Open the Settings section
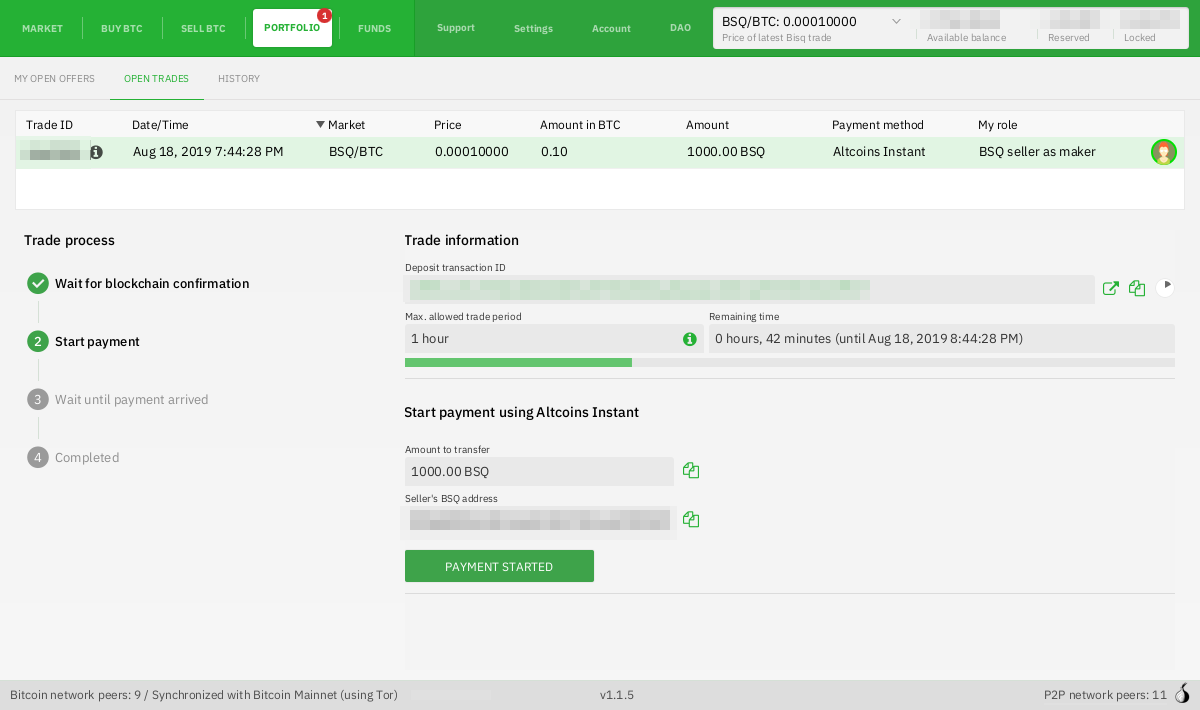This screenshot has height=710, width=1200. click(x=533, y=28)
